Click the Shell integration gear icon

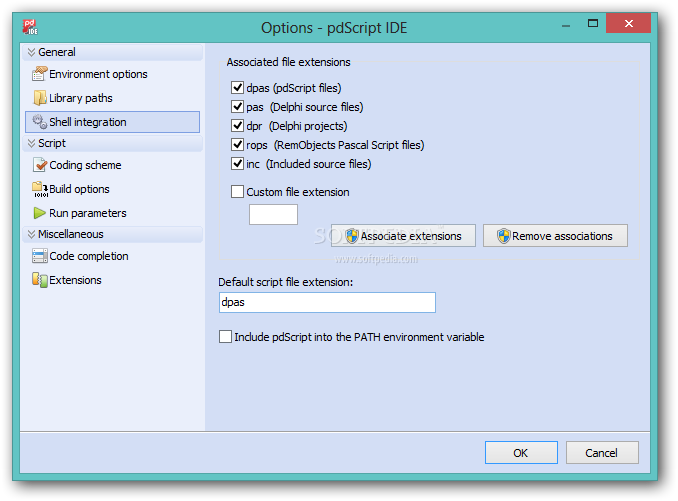[x=40, y=122]
